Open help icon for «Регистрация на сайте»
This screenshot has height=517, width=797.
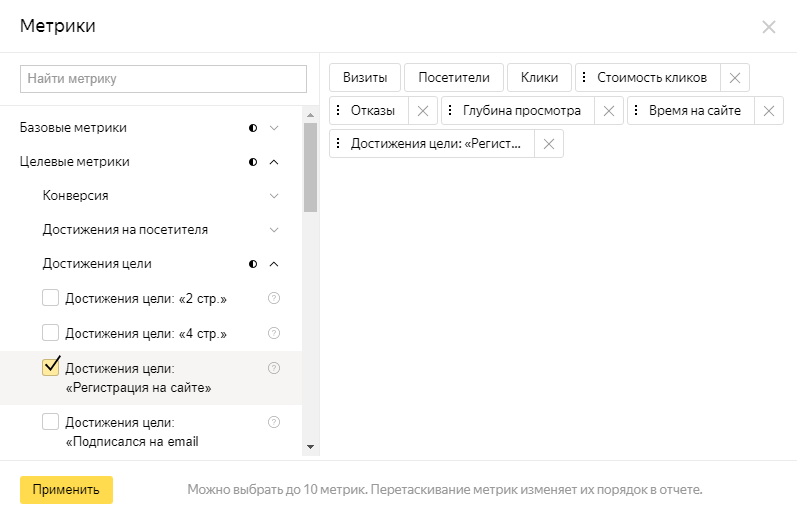[x=274, y=368]
